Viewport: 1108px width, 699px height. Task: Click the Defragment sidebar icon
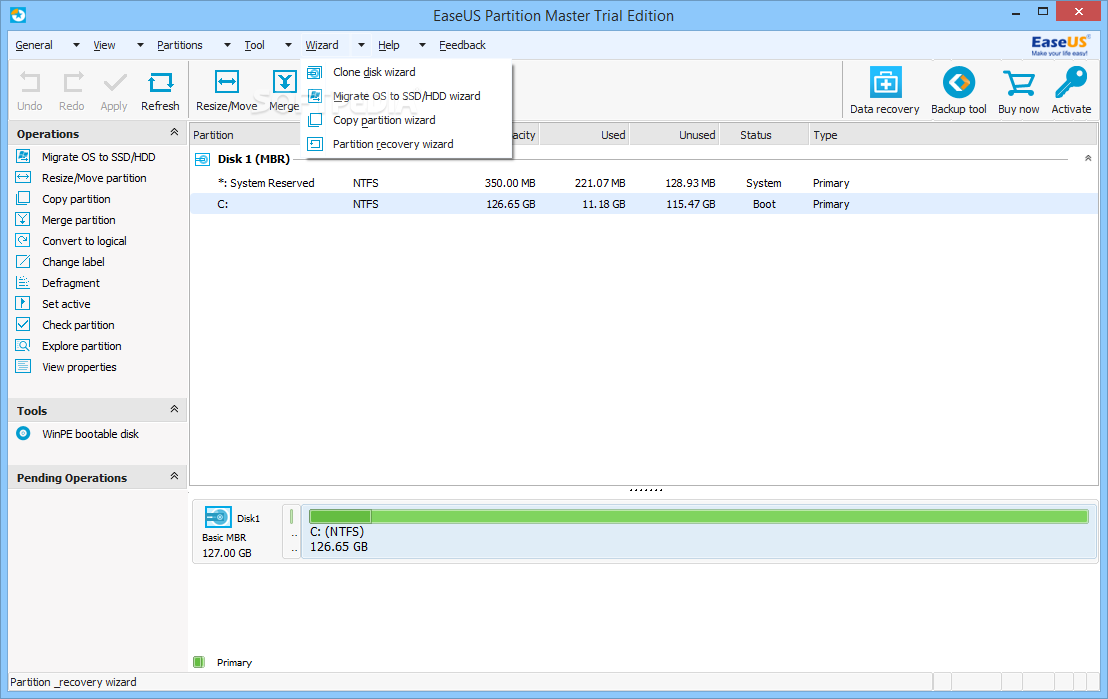click(23, 282)
